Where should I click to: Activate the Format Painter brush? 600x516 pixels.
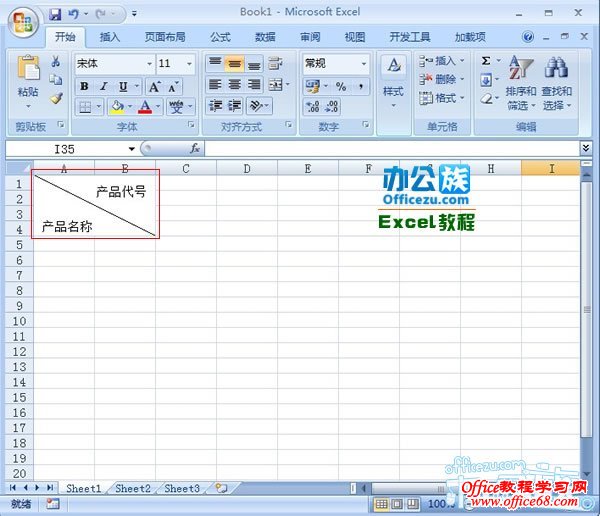click(56, 98)
